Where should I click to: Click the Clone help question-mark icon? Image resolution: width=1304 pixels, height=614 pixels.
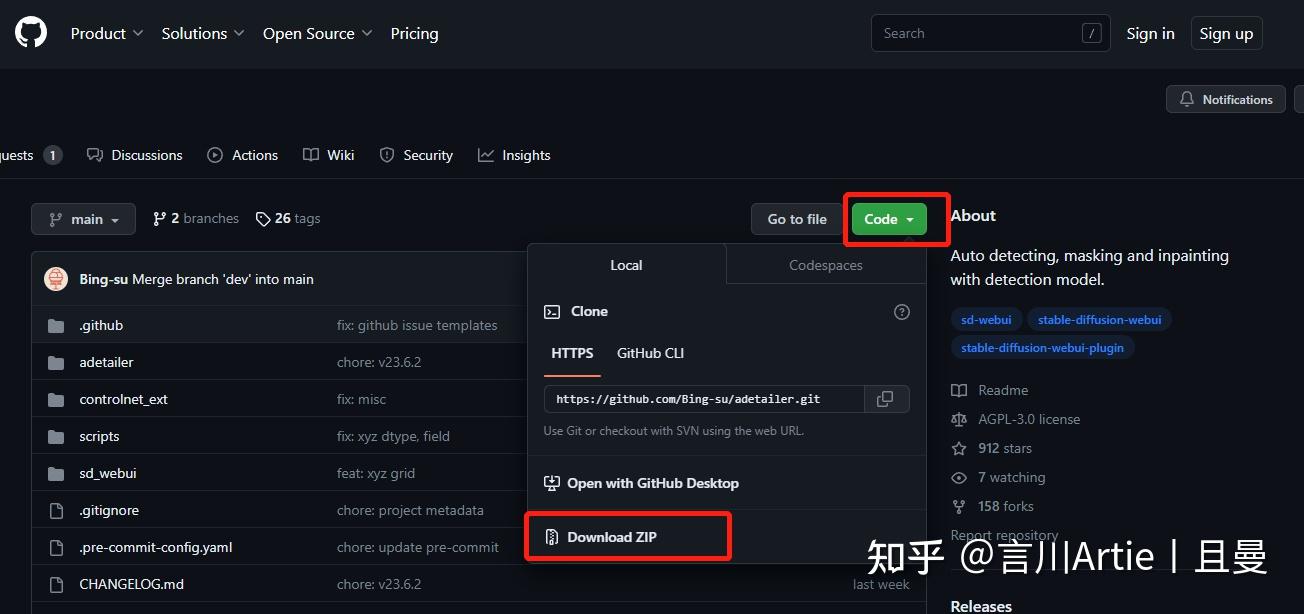tap(902, 312)
